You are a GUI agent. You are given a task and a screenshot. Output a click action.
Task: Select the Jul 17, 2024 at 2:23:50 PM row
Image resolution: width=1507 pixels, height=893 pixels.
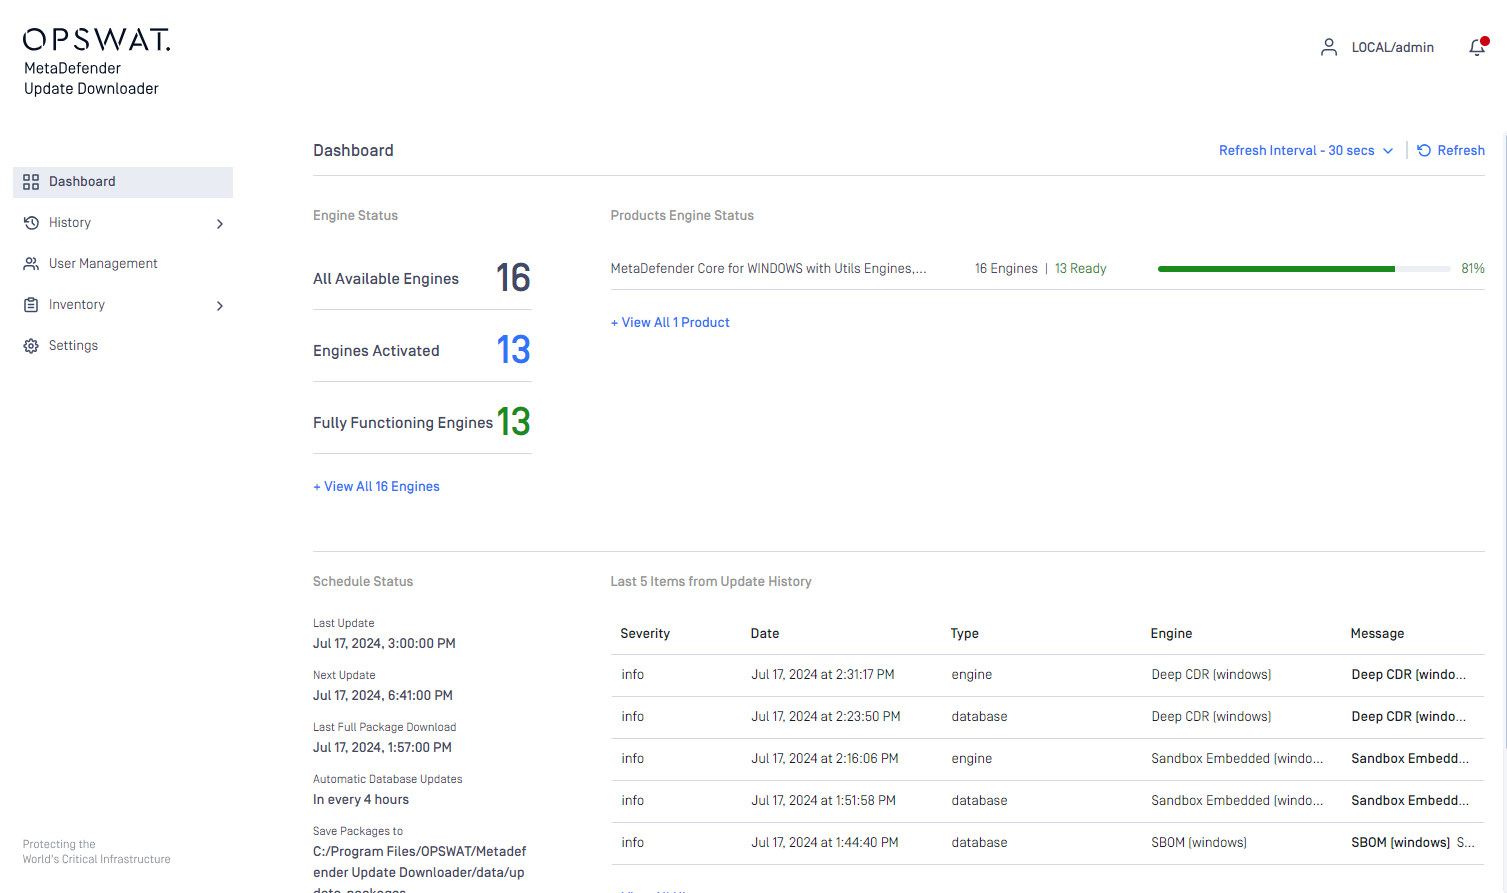[x=1047, y=717]
